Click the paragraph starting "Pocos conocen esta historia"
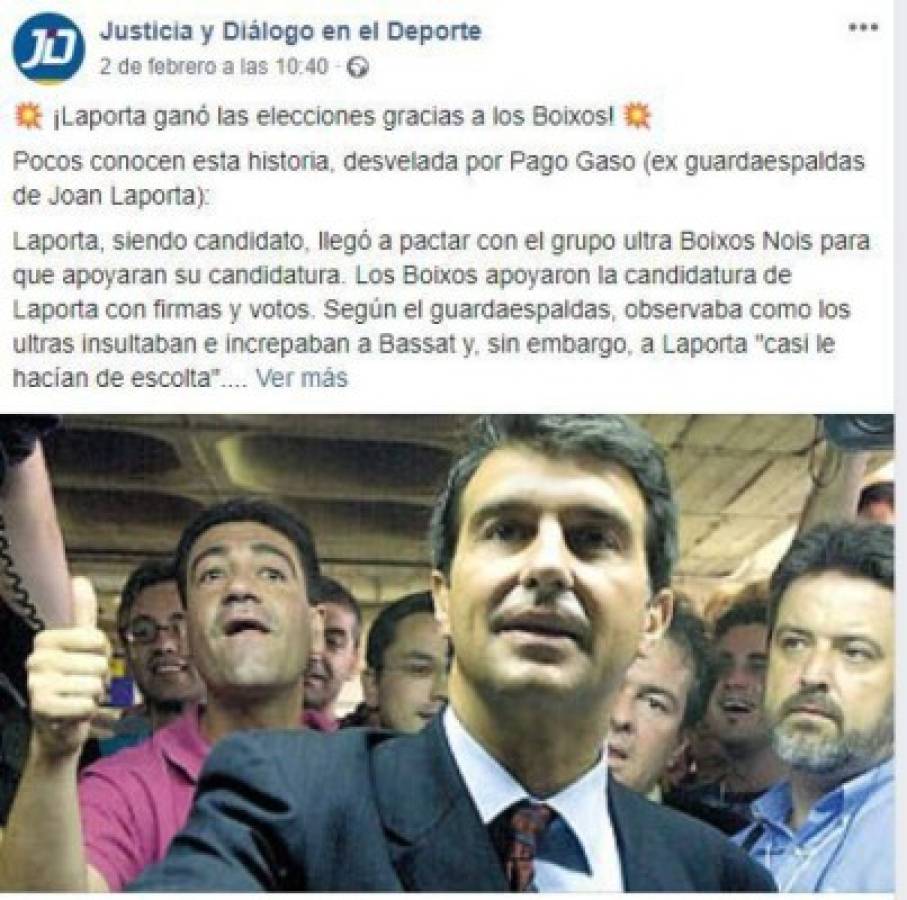 click(438, 179)
